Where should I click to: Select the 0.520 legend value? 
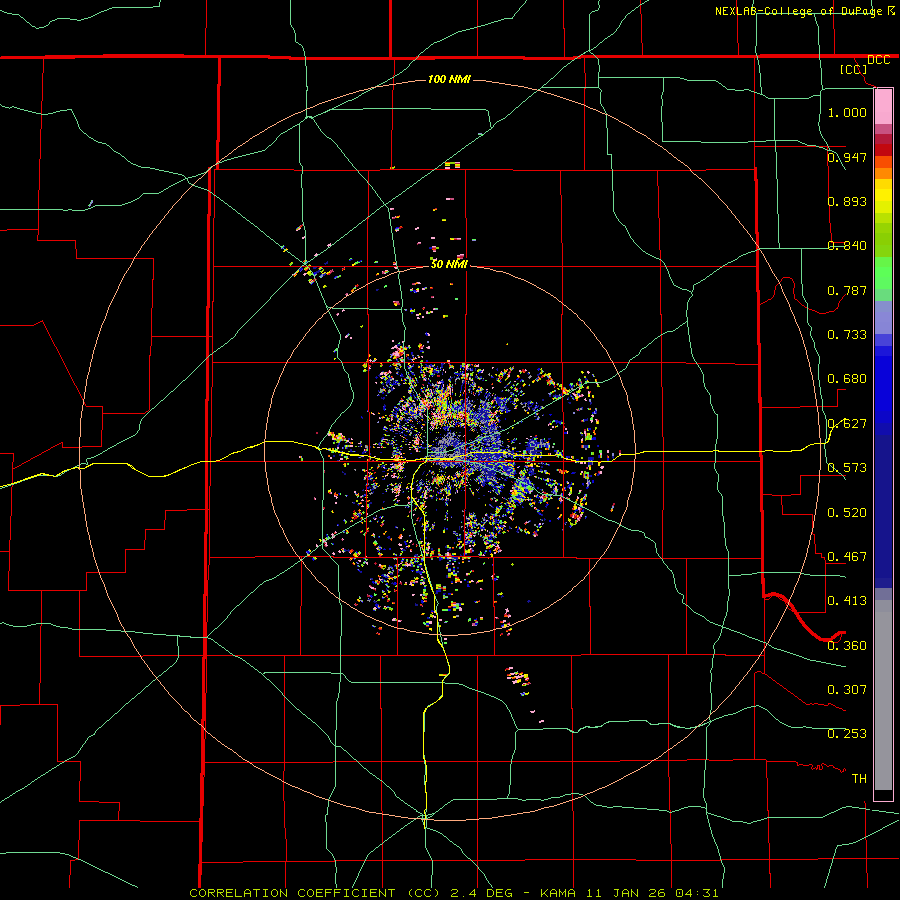coord(847,513)
